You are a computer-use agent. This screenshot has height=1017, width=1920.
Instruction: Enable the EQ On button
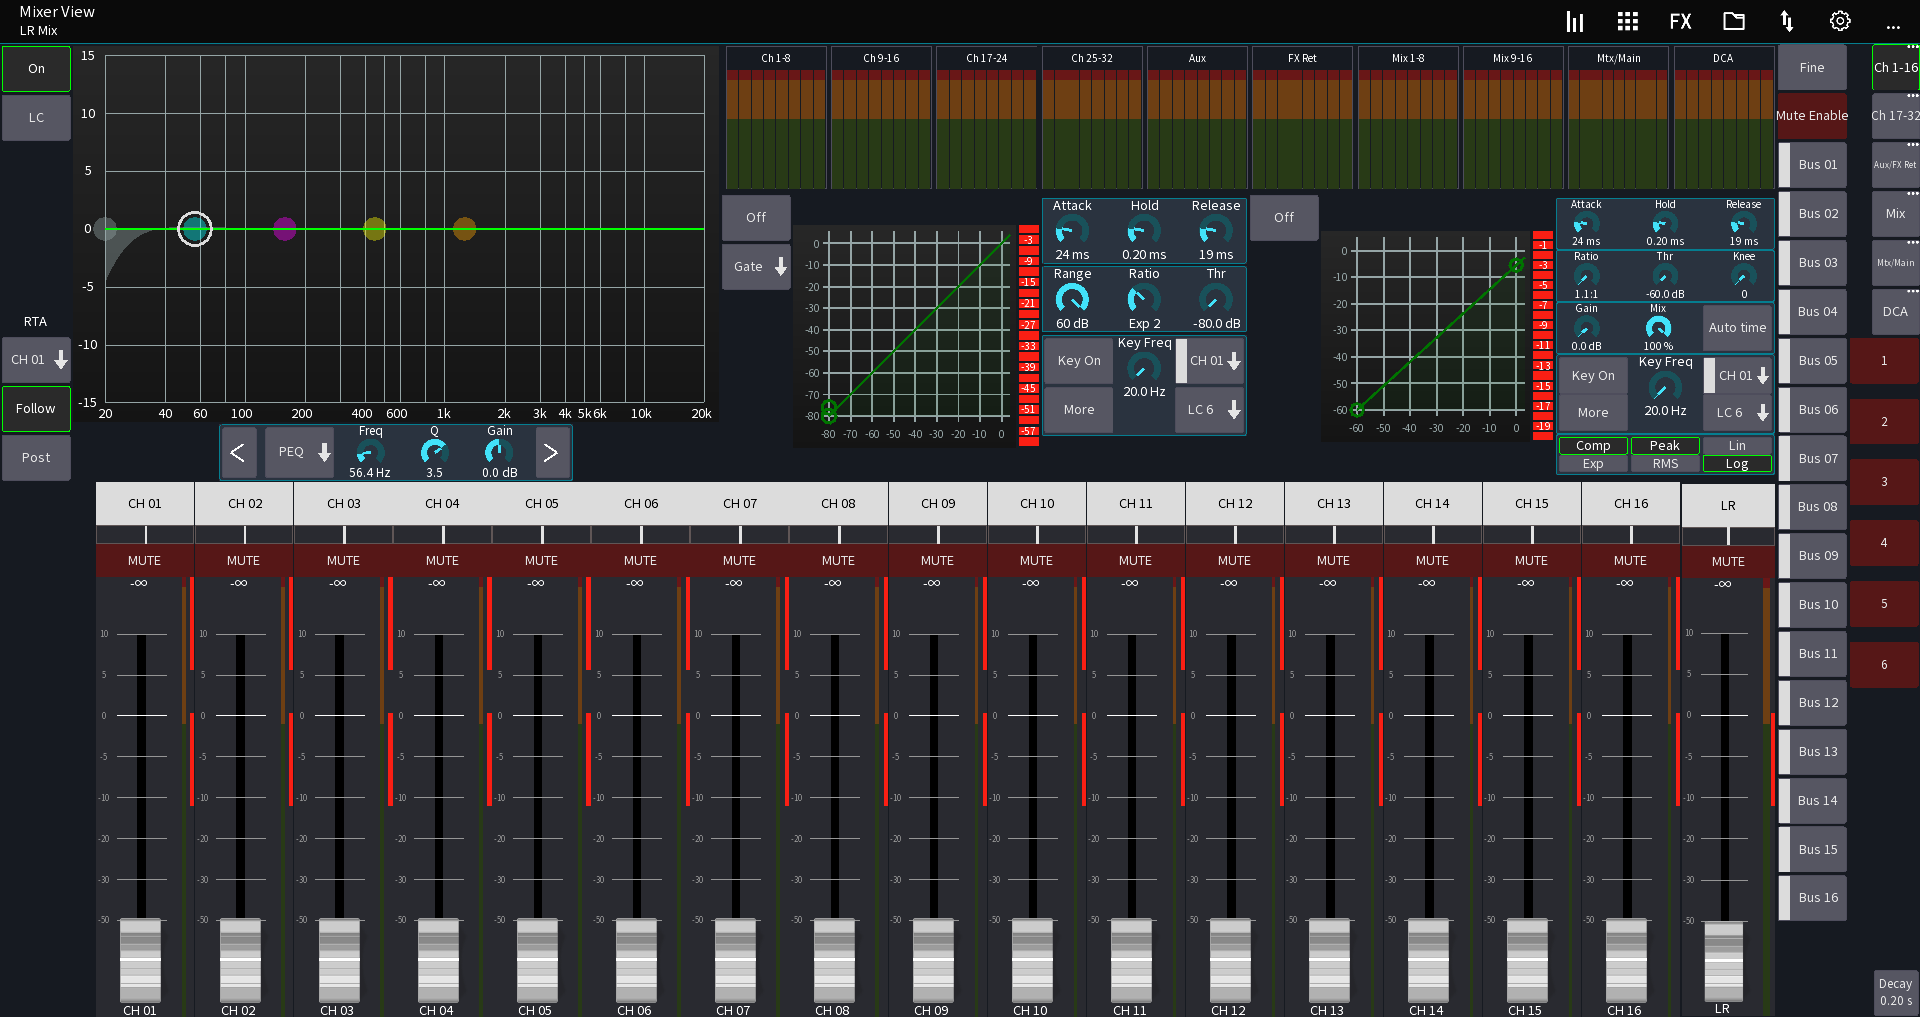click(36, 68)
